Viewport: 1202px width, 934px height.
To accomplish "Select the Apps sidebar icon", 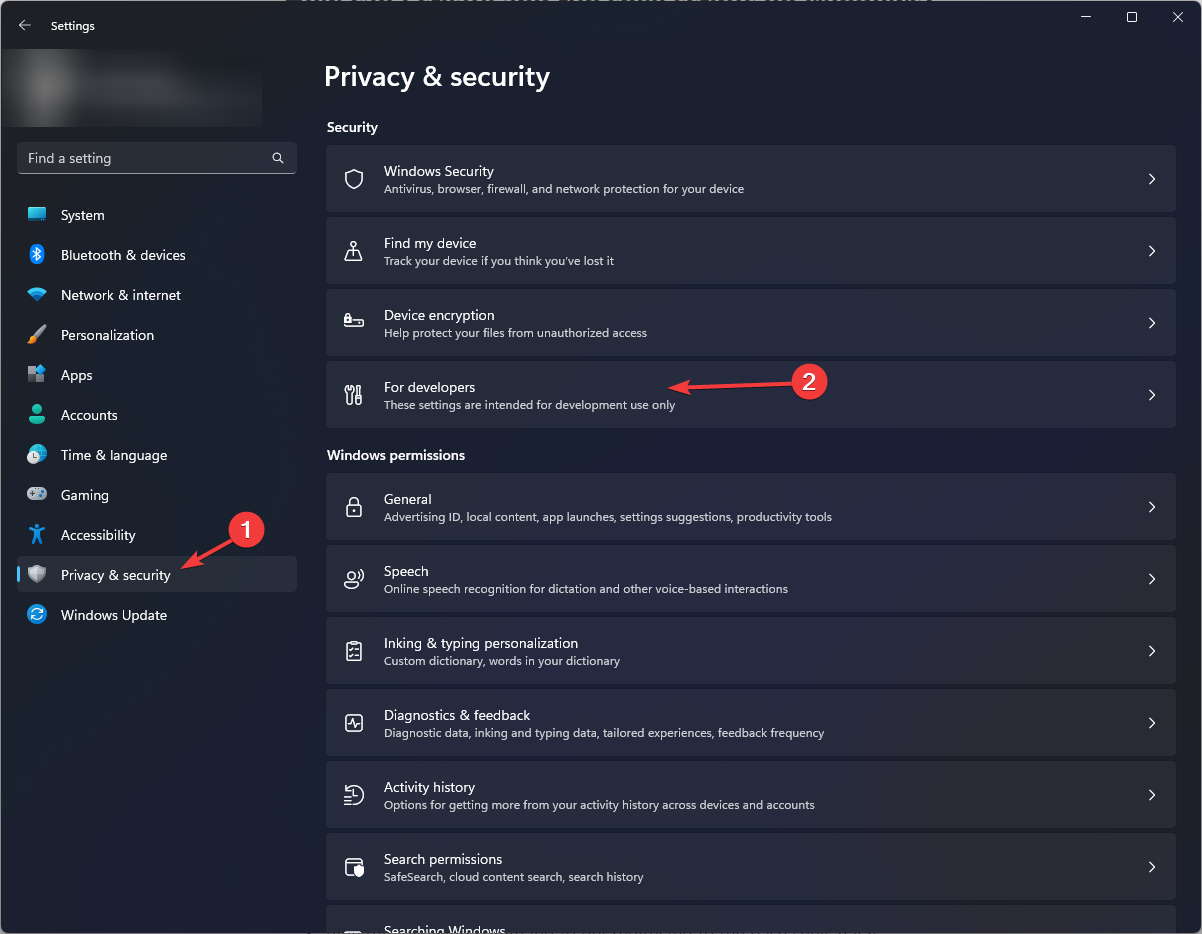I will coord(37,375).
